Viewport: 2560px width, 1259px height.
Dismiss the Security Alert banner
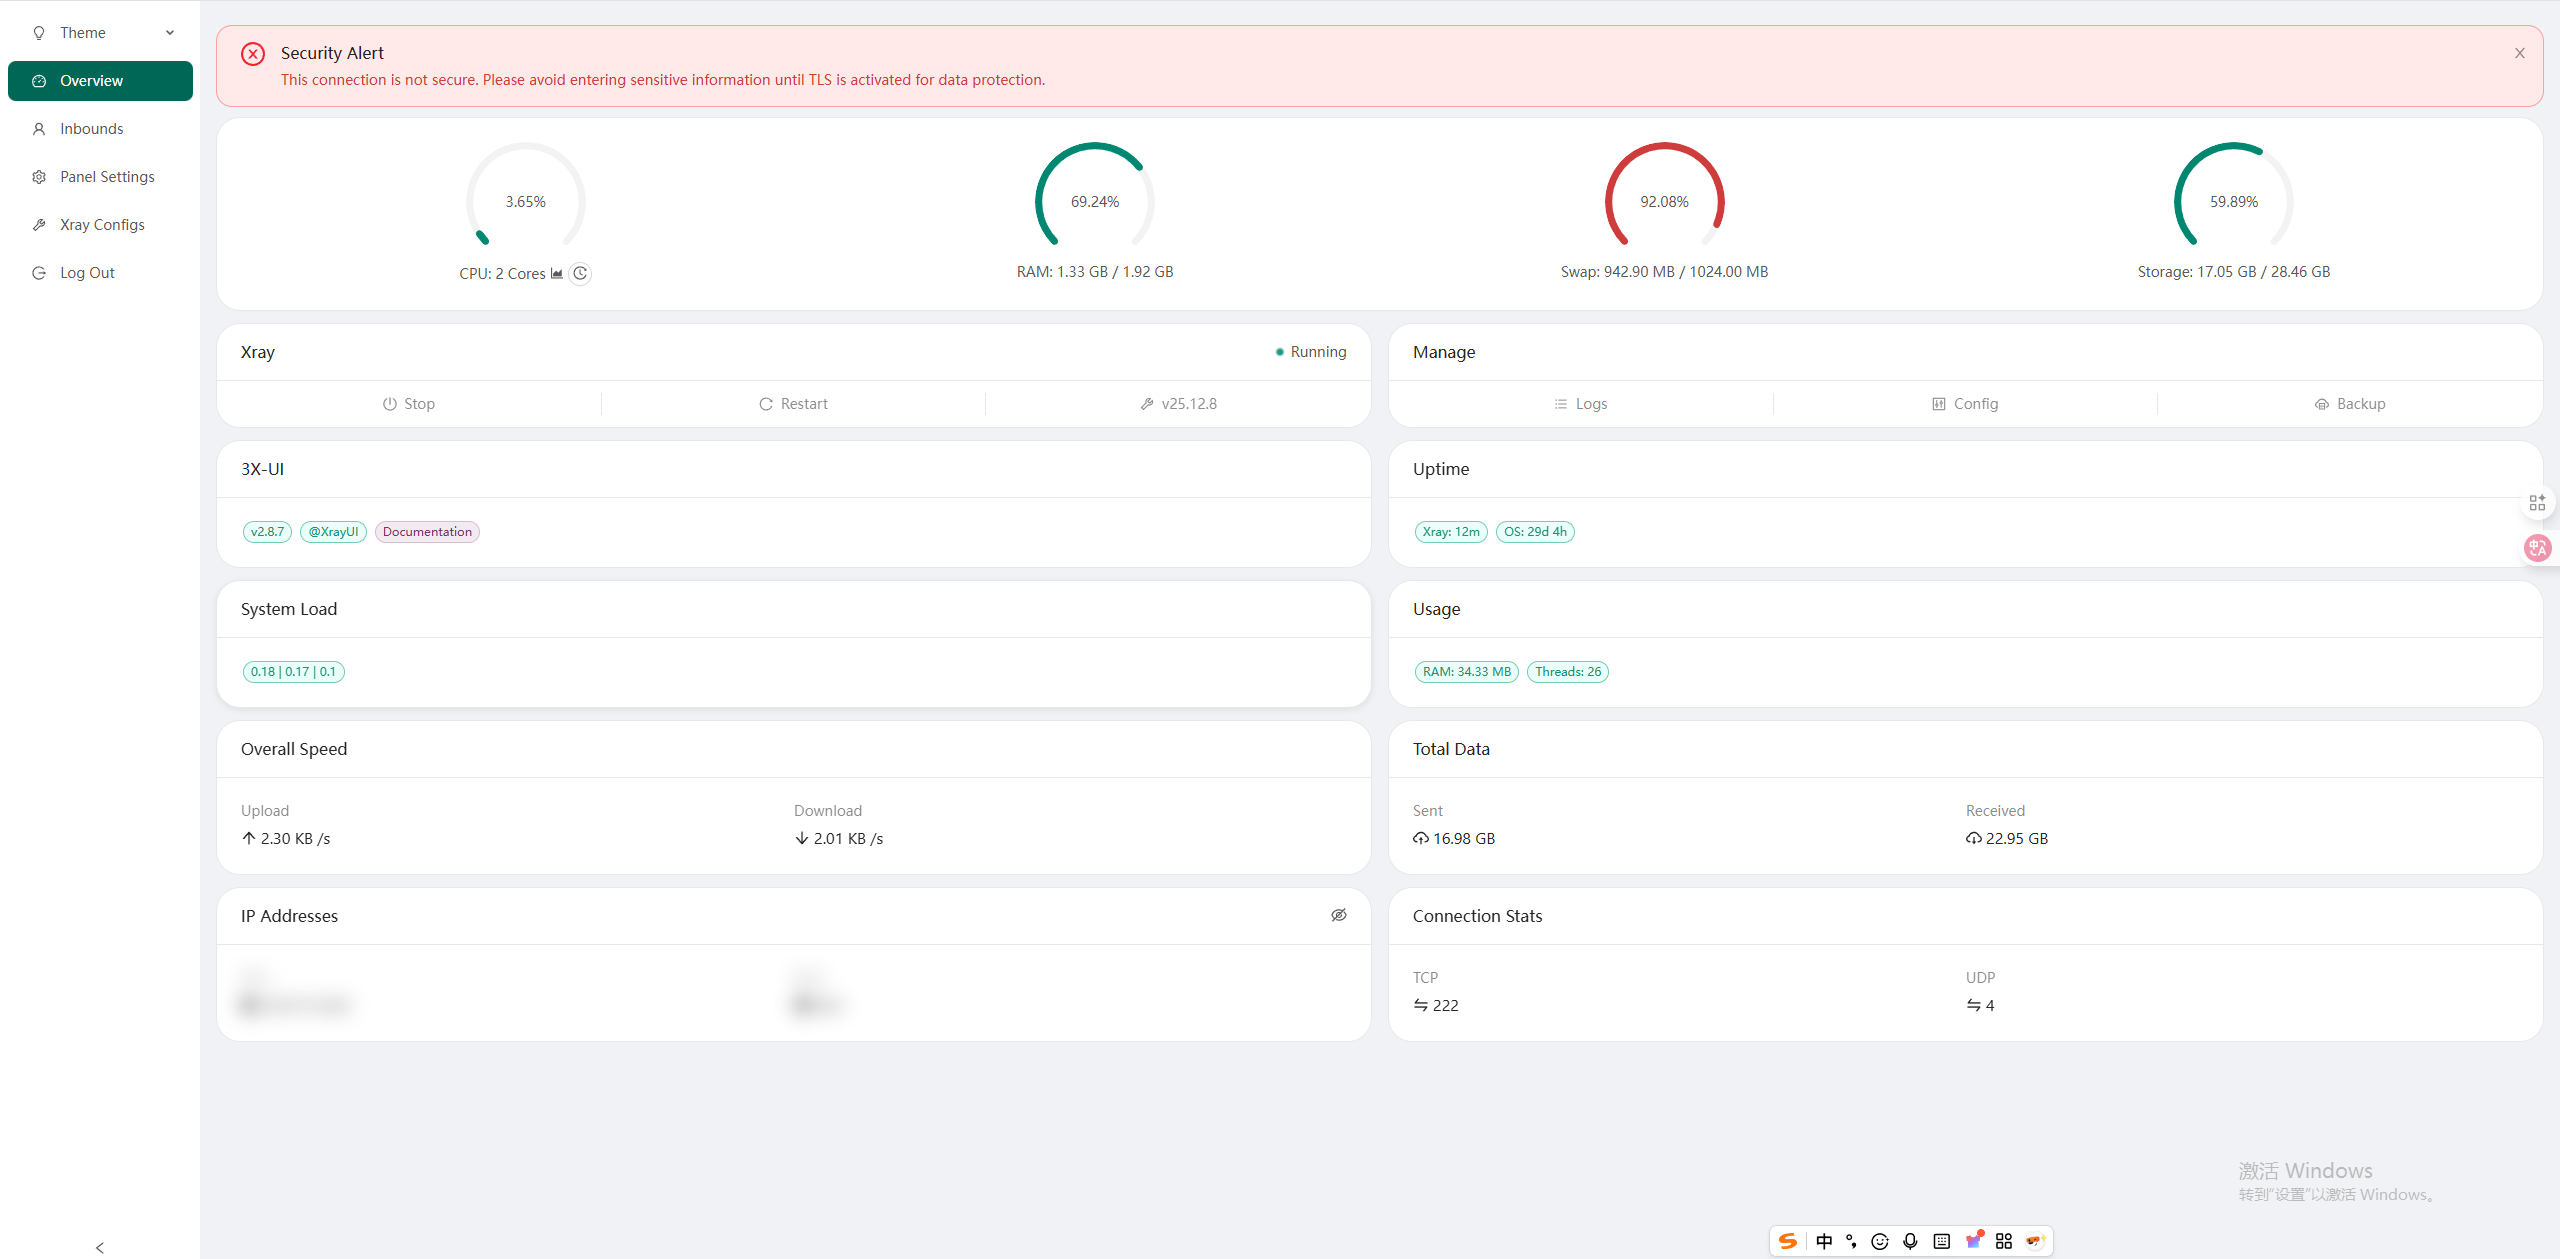(x=2519, y=53)
